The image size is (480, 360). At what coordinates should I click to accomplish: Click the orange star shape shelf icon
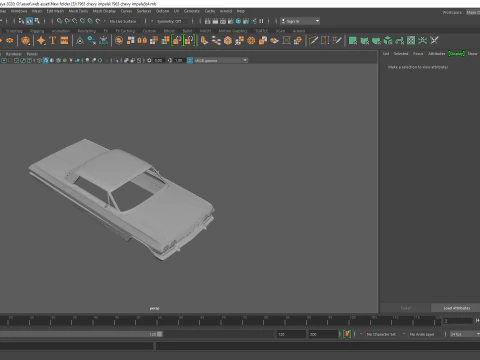[41, 41]
